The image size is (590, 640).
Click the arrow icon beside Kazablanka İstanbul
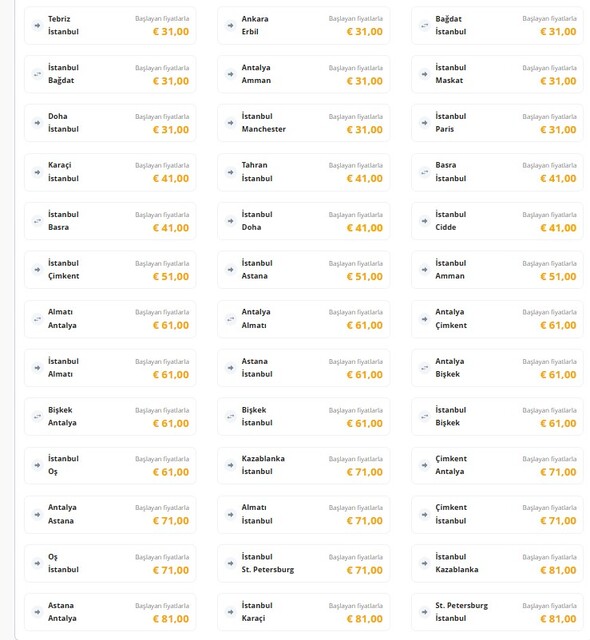coord(231,465)
